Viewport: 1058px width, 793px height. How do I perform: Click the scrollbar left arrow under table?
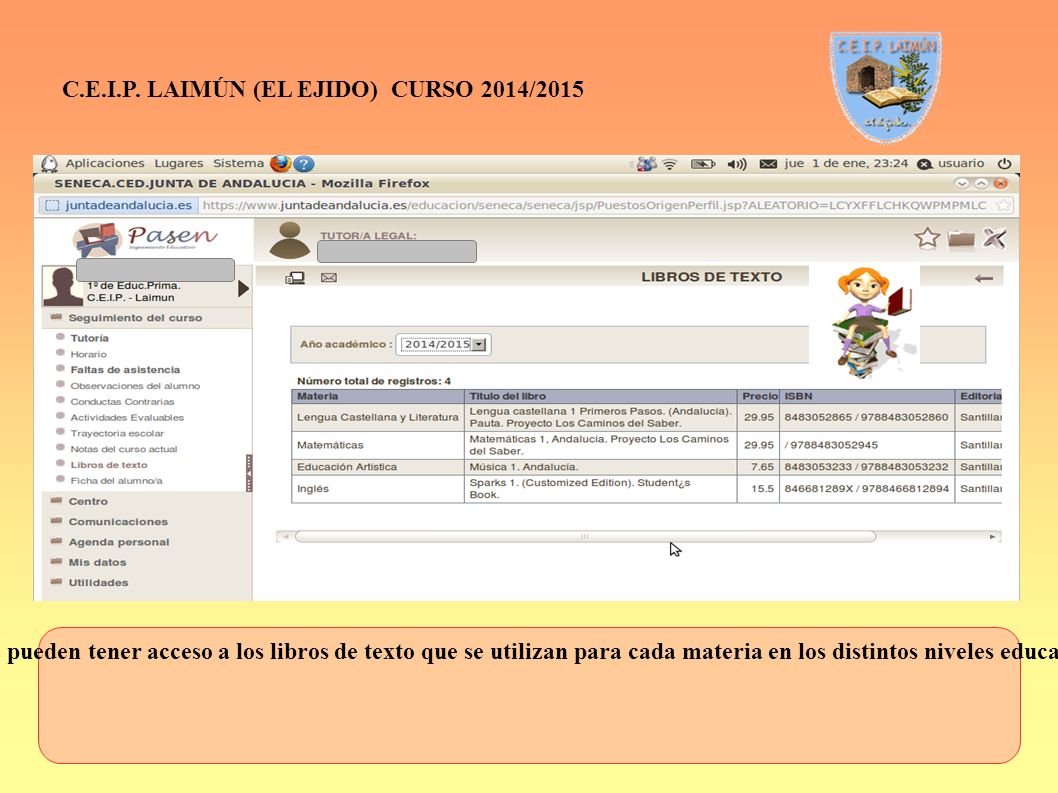(285, 537)
